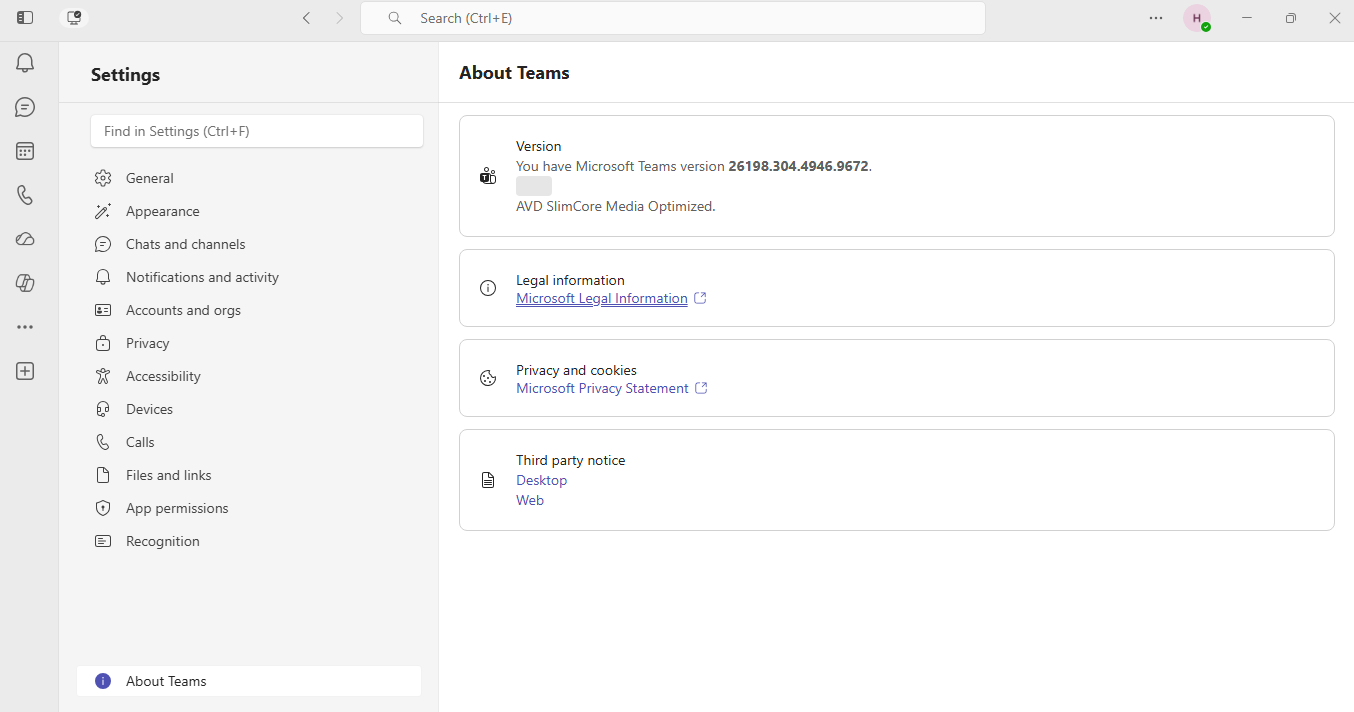
Task: Click the 'Legal information' label
Action: click(570, 280)
